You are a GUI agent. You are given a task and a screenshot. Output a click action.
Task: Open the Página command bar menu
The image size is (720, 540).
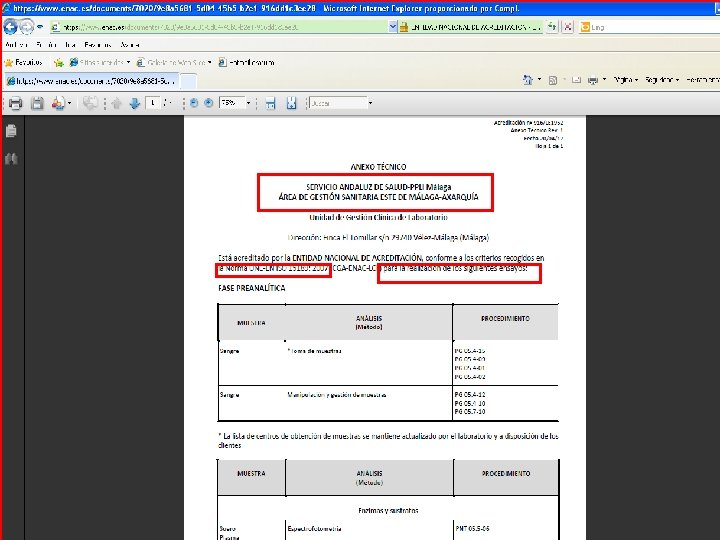click(626, 80)
